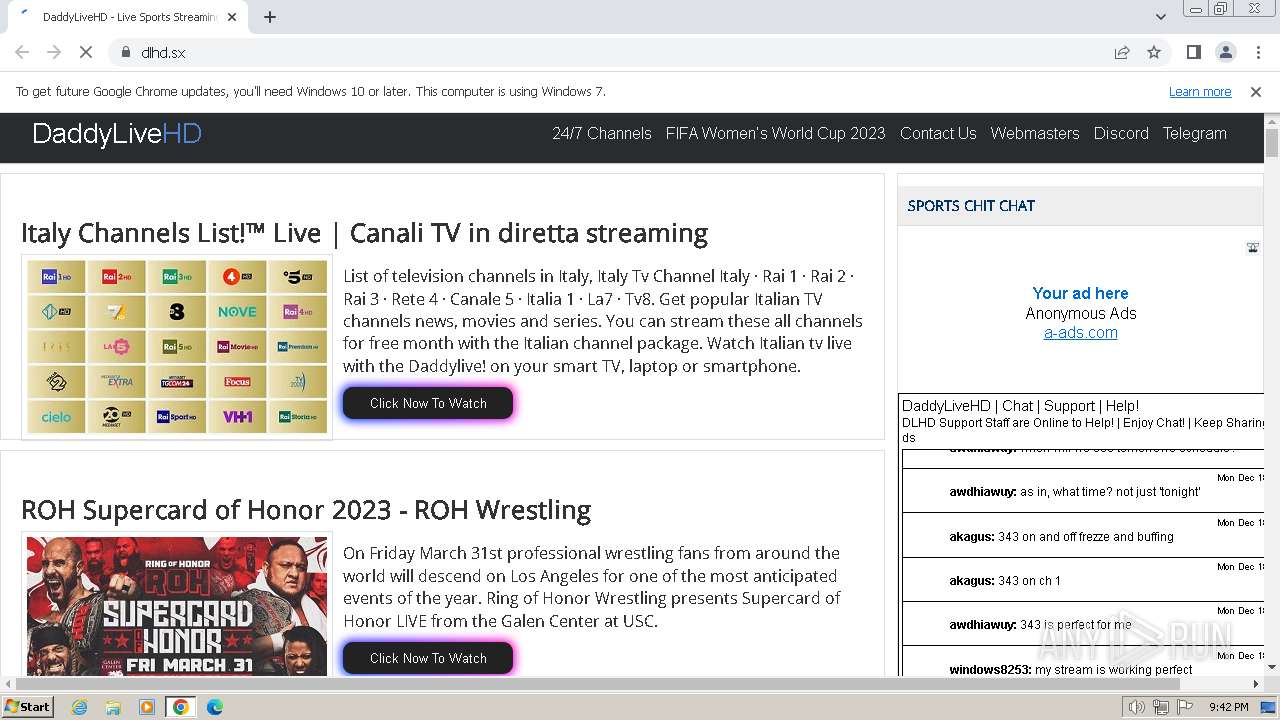Toggle the browser side panel
The height and width of the screenshot is (720, 1280).
coord(1193,52)
